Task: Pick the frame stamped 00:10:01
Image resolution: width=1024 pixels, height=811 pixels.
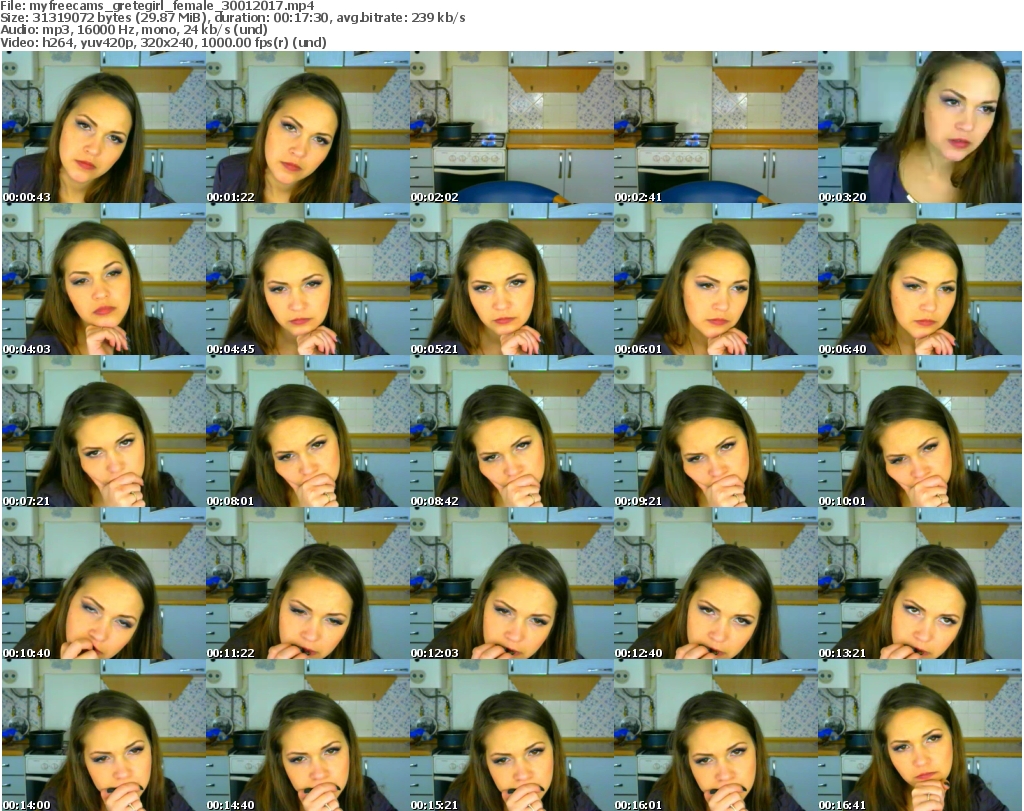Action: pyautogui.click(x=920, y=432)
